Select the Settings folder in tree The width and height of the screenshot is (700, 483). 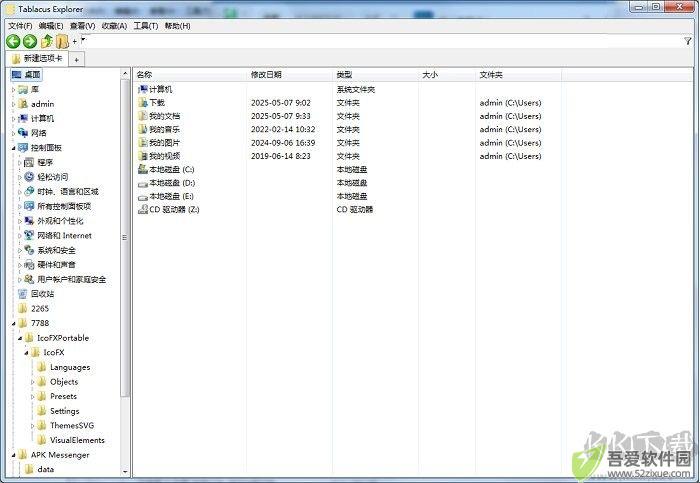(65, 411)
